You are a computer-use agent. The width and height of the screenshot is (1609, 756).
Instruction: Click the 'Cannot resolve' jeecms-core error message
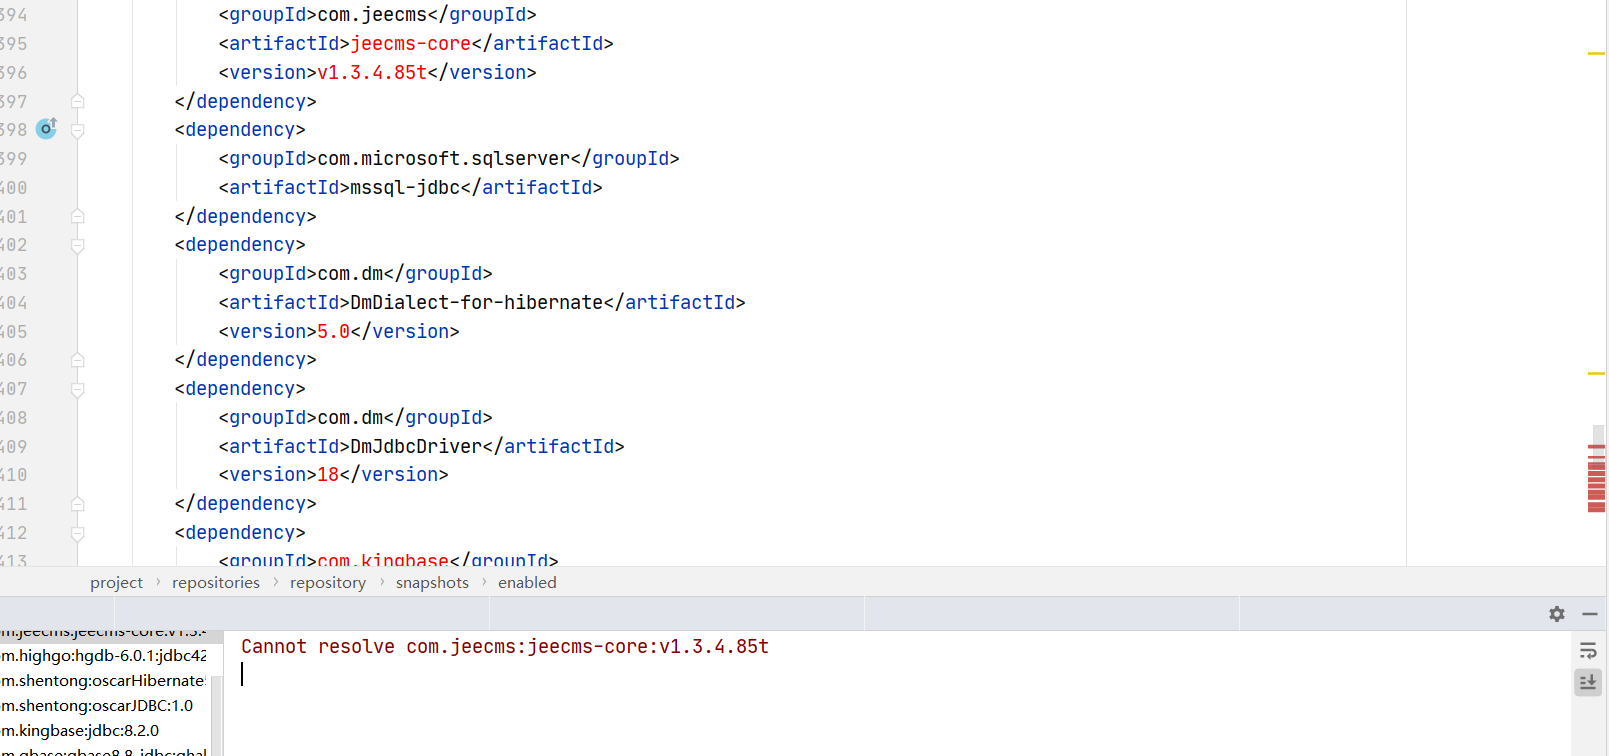click(504, 647)
